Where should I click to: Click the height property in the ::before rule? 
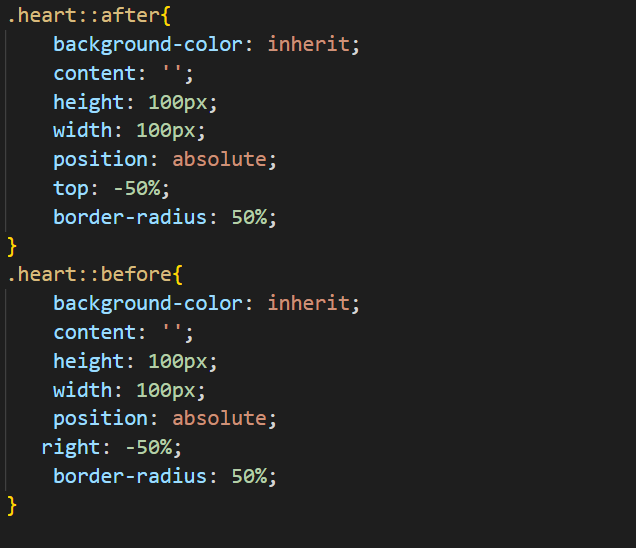(x=89, y=362)
